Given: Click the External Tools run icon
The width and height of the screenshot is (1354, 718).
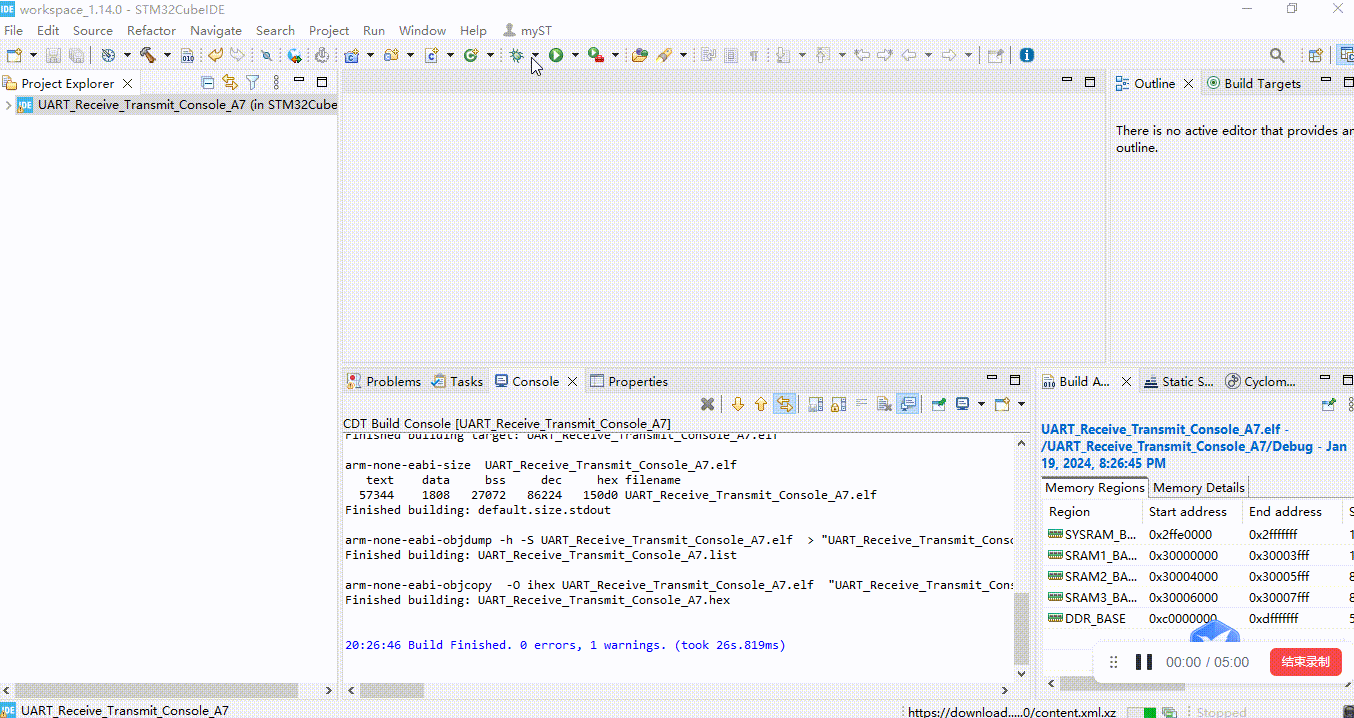Looking at the screenshot, I should click(596, 55).
